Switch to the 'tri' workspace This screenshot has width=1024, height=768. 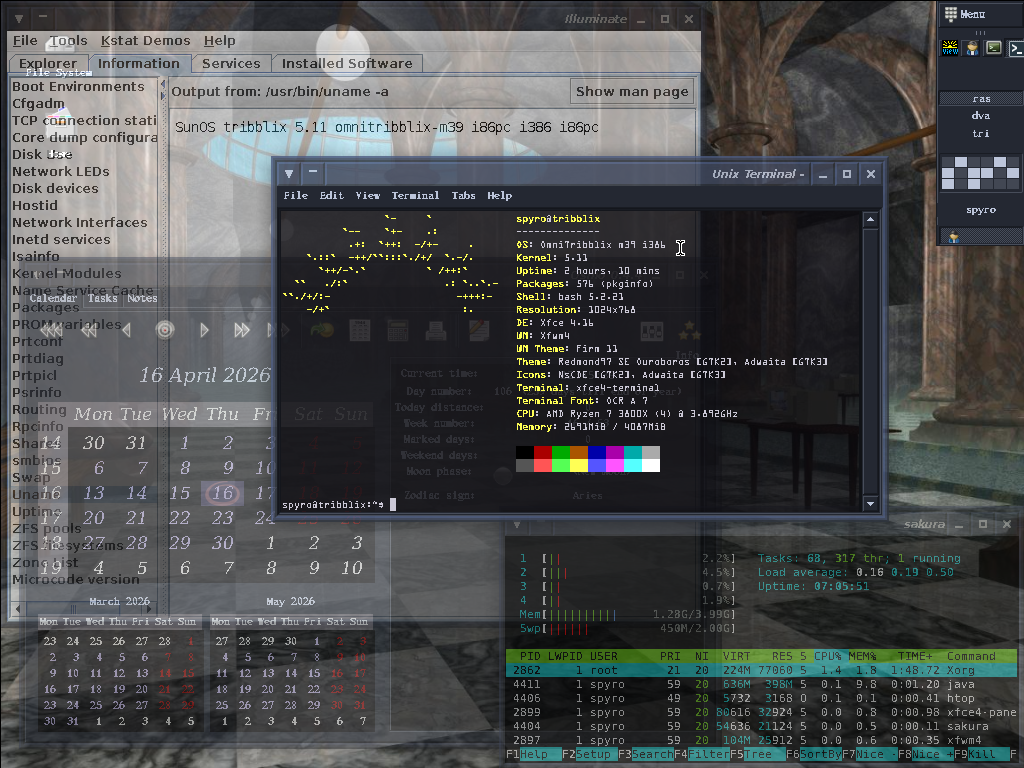[980, 133]
